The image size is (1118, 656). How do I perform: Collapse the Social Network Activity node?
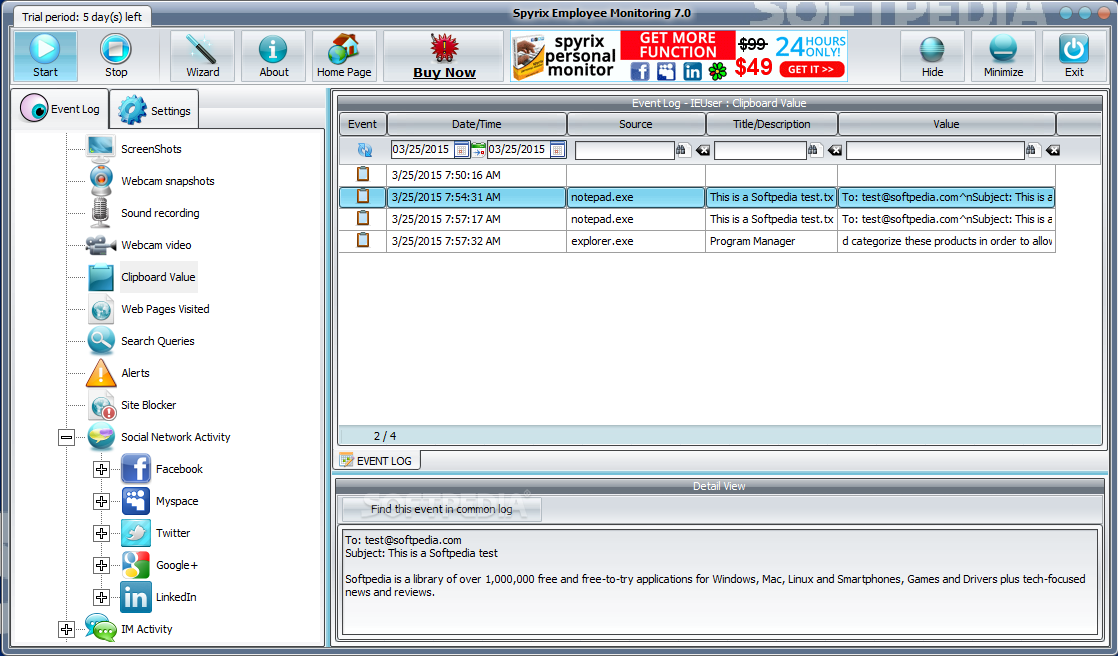[66, 437]
